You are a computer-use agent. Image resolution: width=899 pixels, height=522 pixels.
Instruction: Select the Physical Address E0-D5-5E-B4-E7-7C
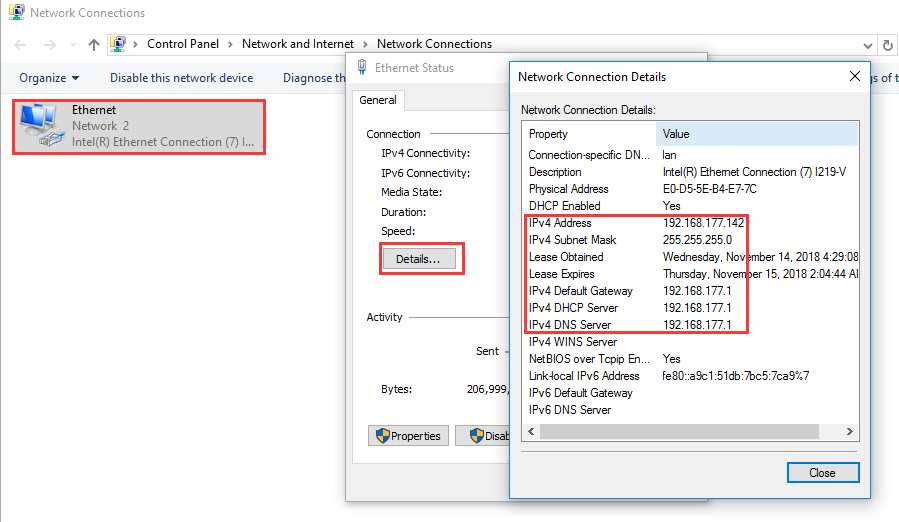pyautogui.click(x=709, y=189)
